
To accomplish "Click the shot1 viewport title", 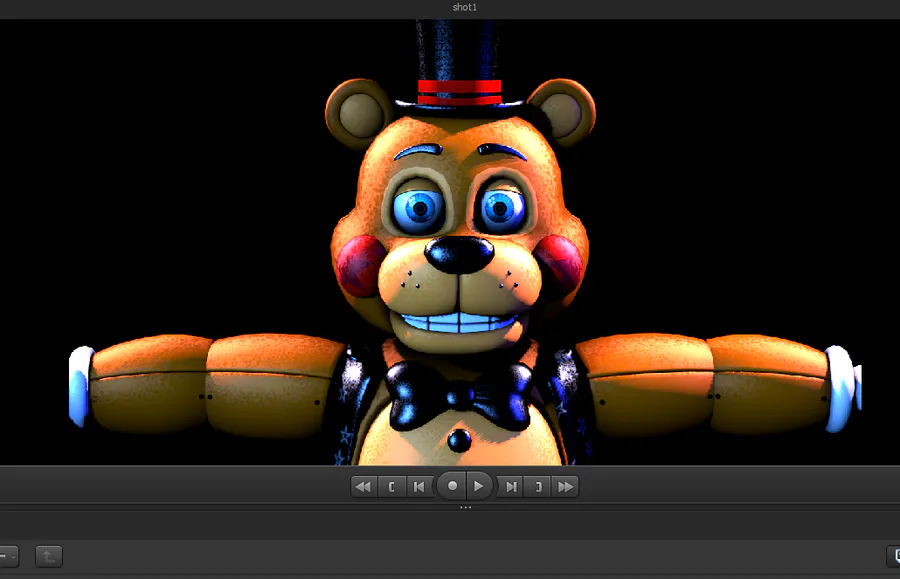I will pos(464,7).
